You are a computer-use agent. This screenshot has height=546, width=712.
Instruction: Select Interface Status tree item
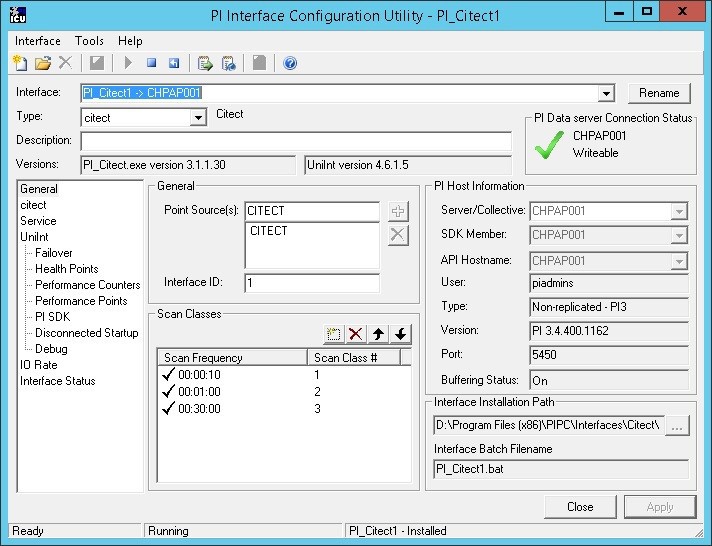pyautogui.click(x=58, y=381)
